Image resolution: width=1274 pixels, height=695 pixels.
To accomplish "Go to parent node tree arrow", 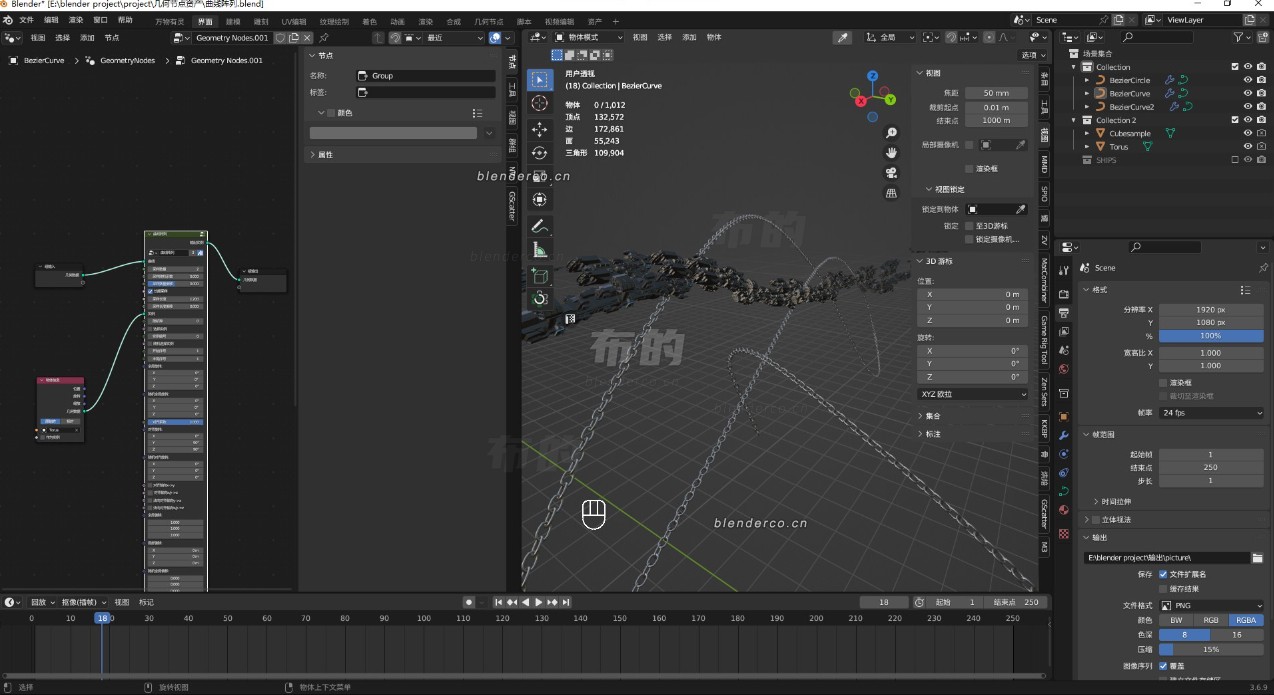I will [378, 37].
